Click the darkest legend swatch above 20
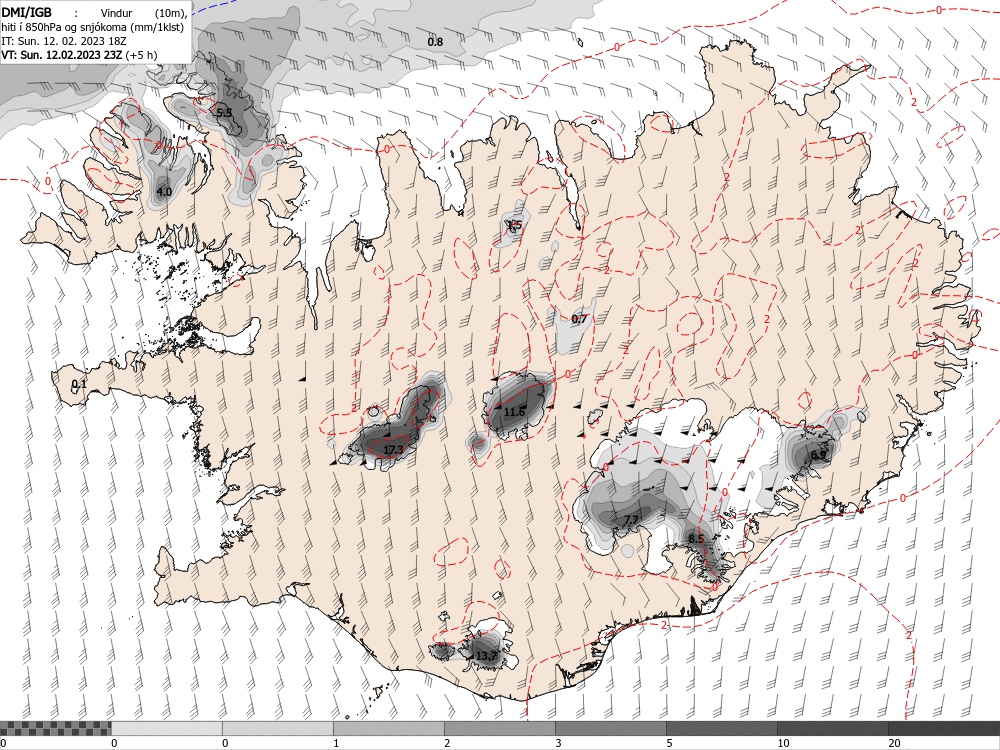 (x=944, y=728)
